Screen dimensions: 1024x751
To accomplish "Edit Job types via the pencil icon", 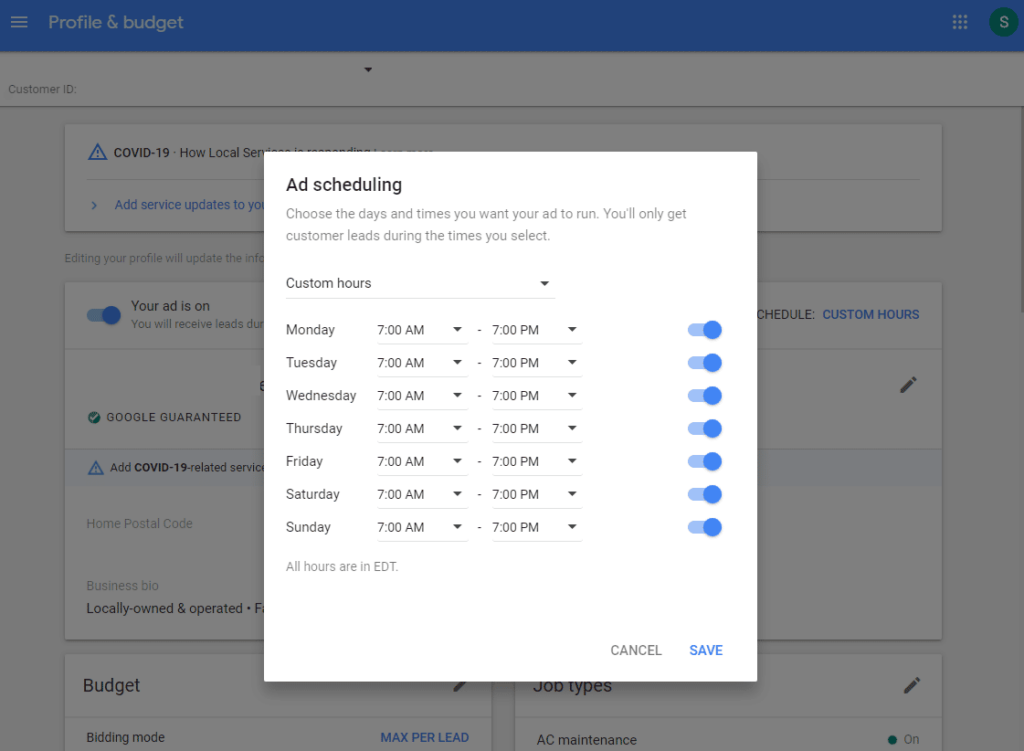I will (x=911, y=685).
